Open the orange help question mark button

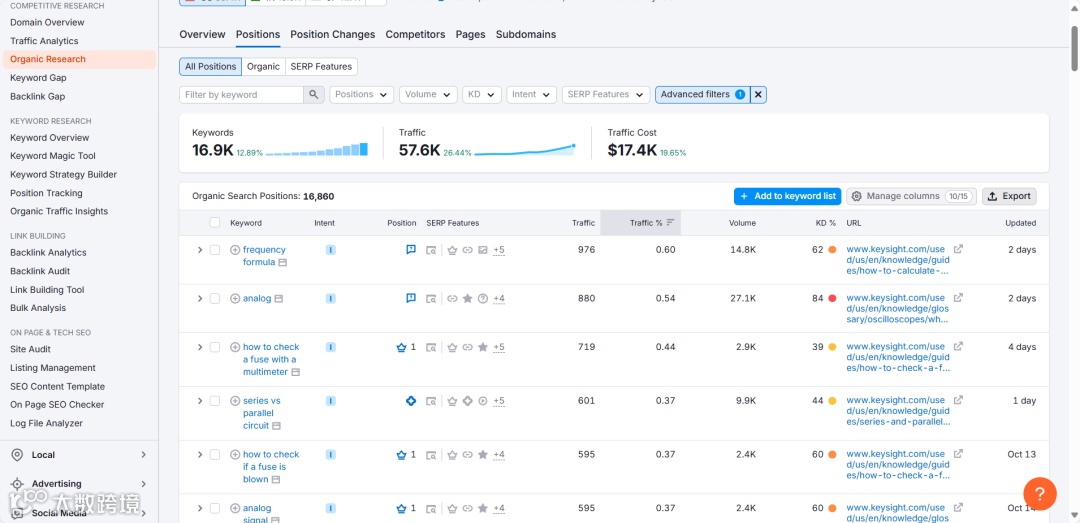pos(1040,493)
